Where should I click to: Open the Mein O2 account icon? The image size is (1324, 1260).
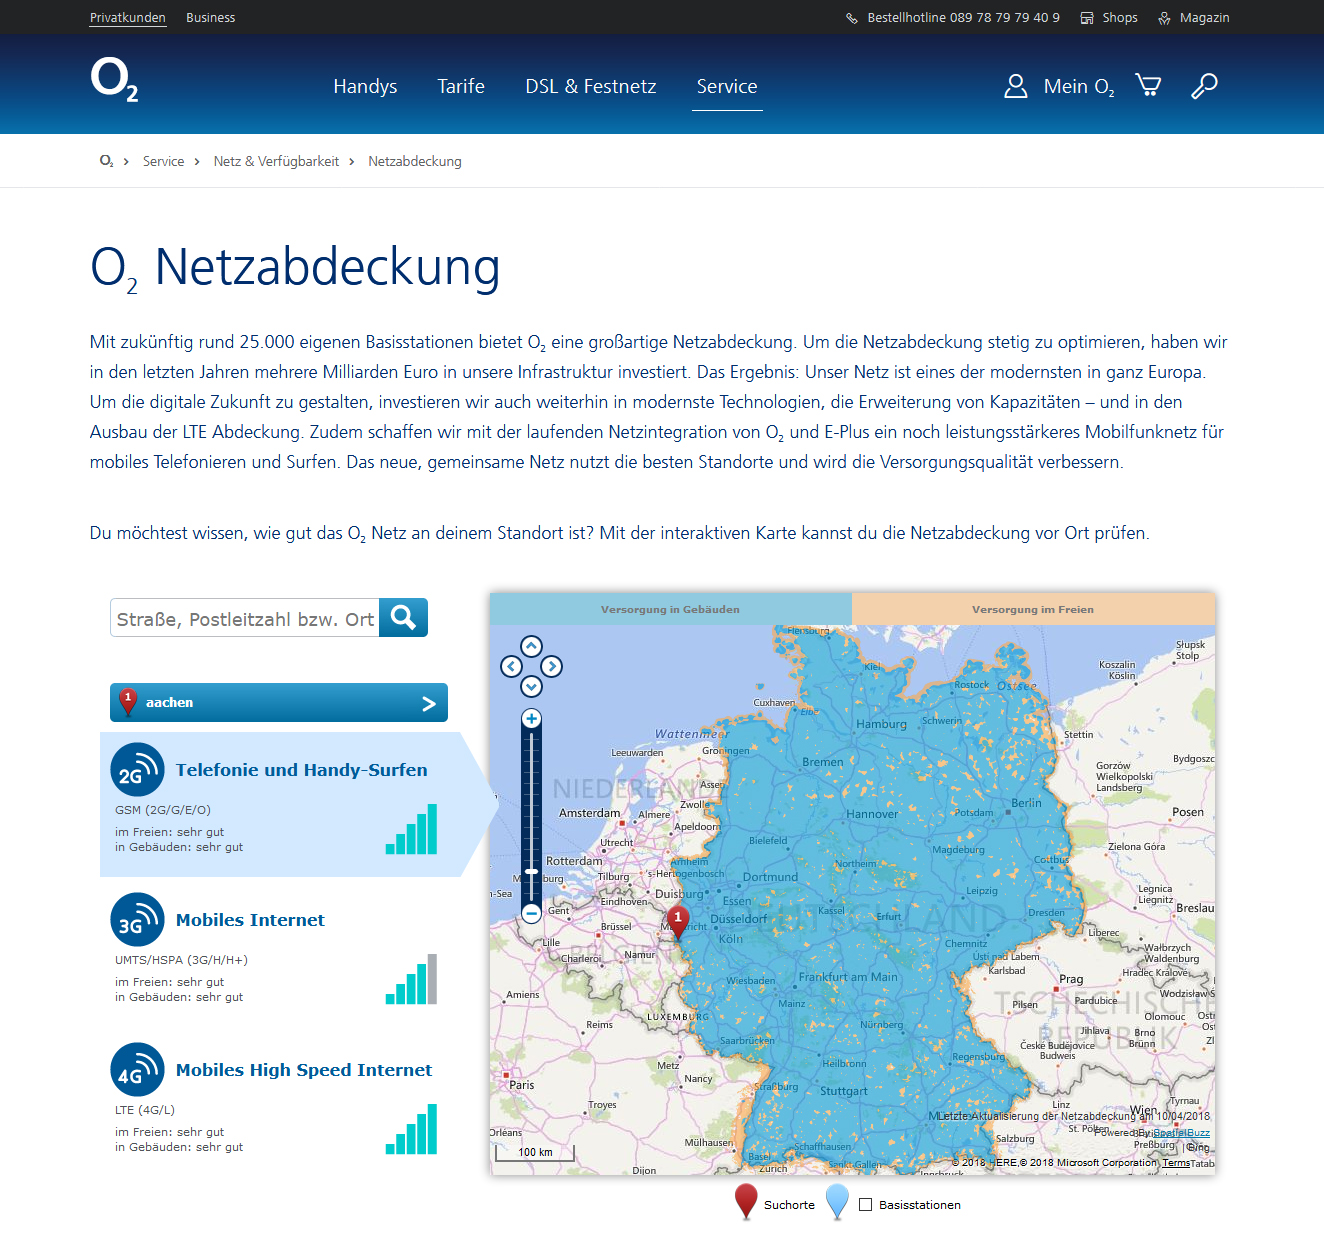1016,86
